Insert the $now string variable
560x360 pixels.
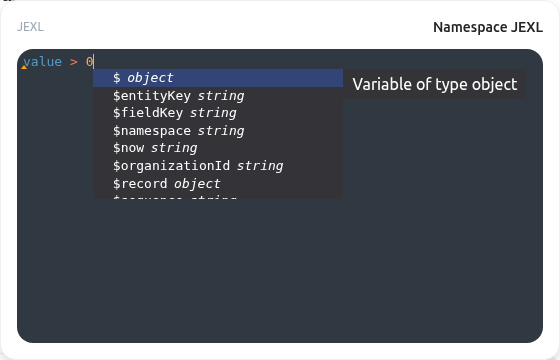[x=218, y=148]
